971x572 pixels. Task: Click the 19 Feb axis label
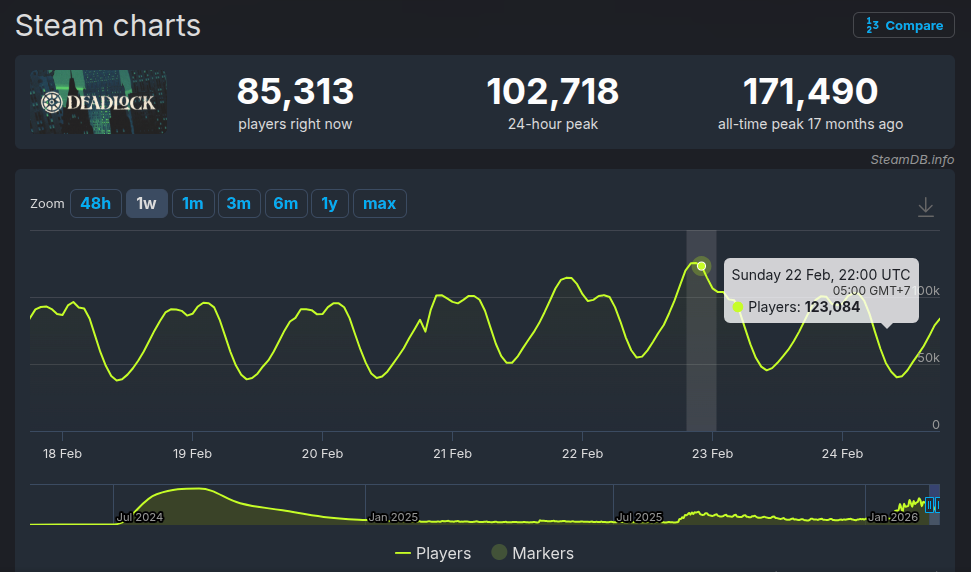192,454
